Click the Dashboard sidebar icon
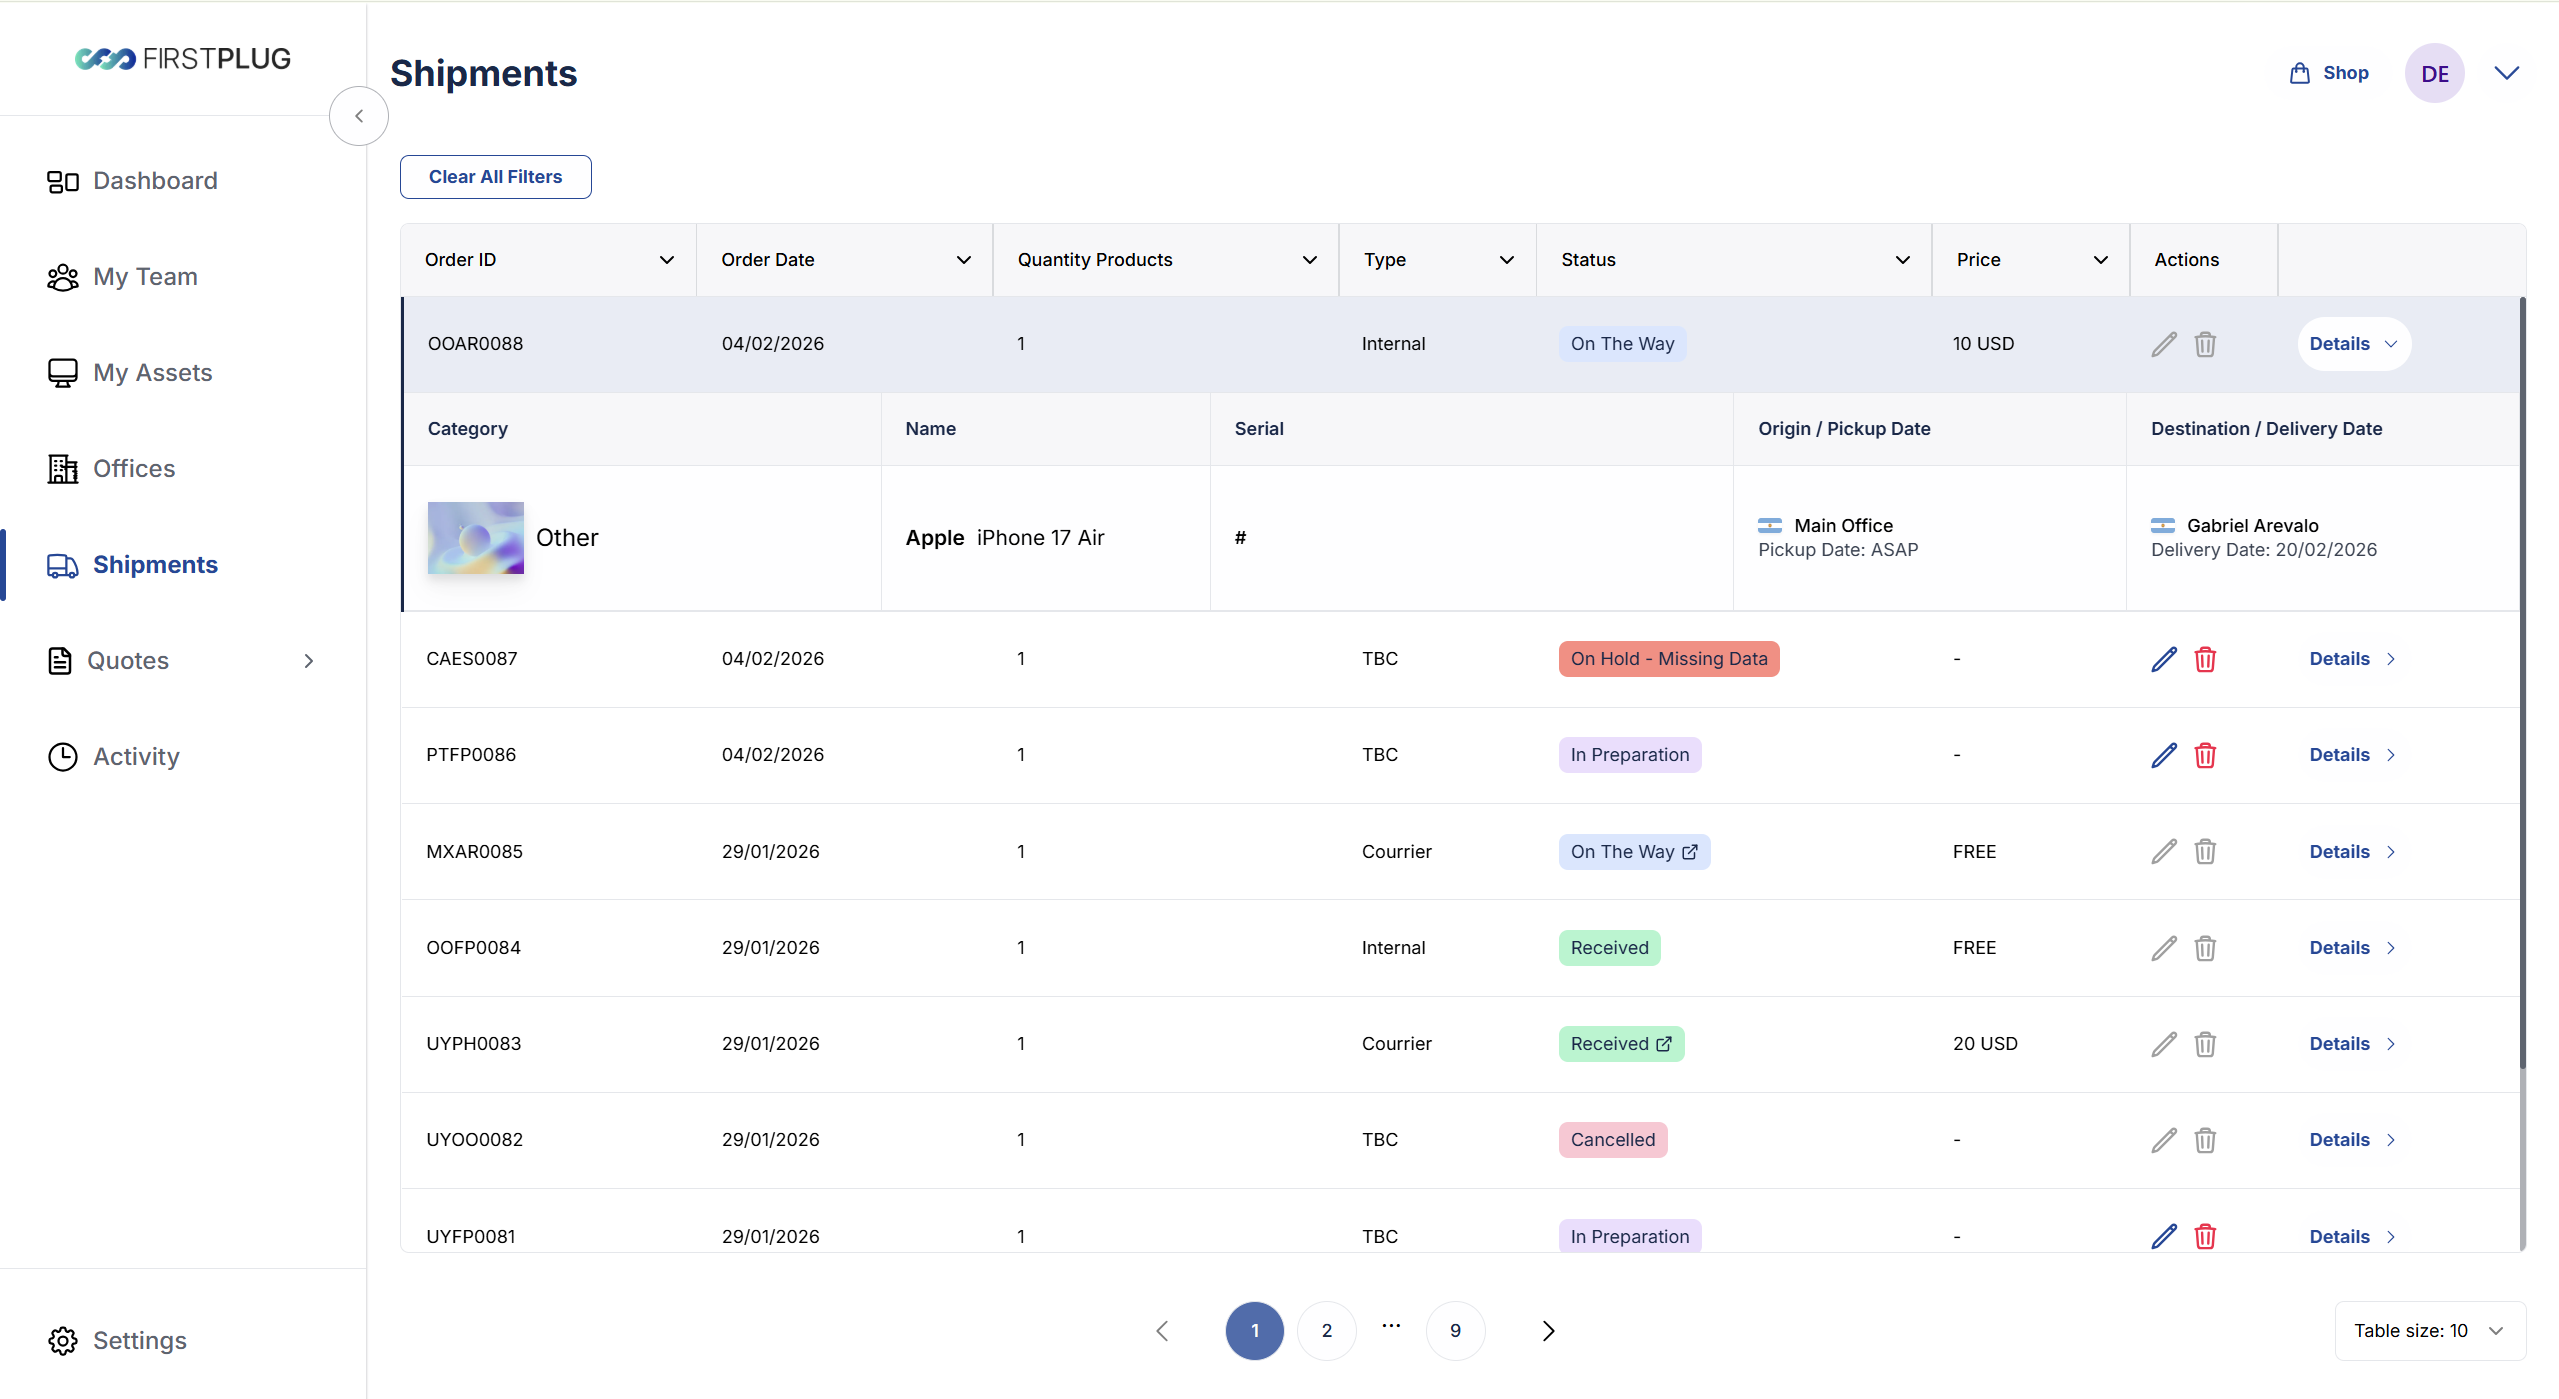Viewport: 2559px width, 1399px height. point(62,181)
